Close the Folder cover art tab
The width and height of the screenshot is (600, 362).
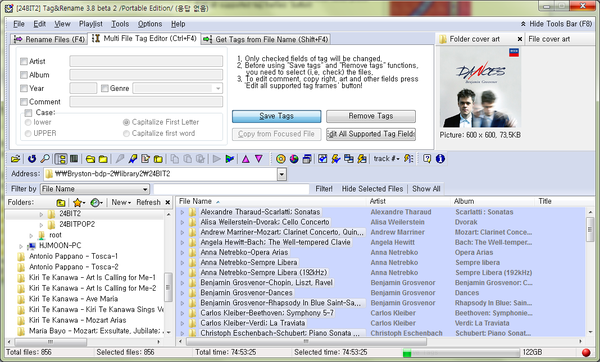[x=520, y=39]
